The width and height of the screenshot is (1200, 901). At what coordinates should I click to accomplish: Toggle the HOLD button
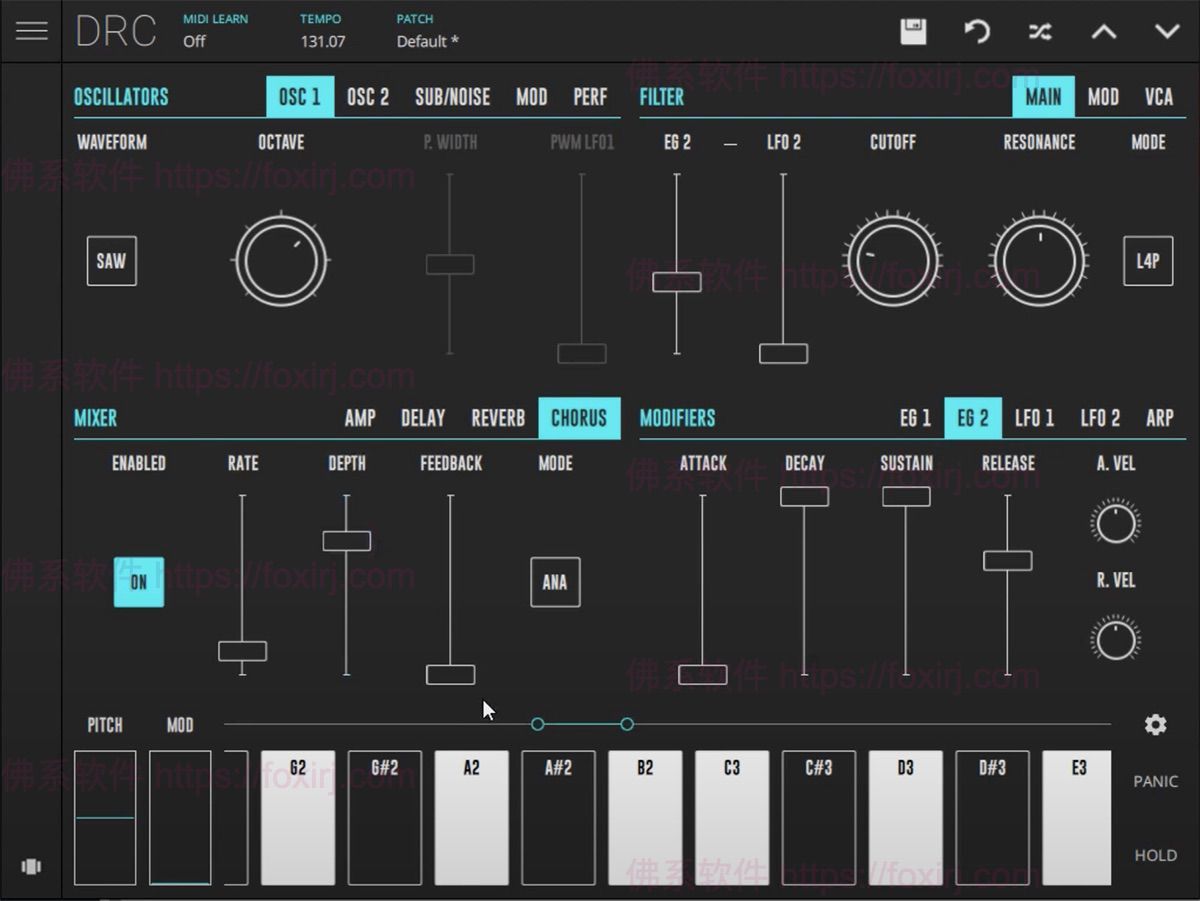pos(1155,855)
